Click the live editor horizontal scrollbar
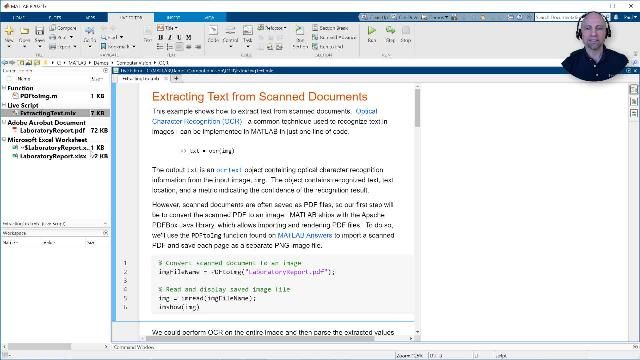Screen dimensions: 640x360 [x=260, y=338]
